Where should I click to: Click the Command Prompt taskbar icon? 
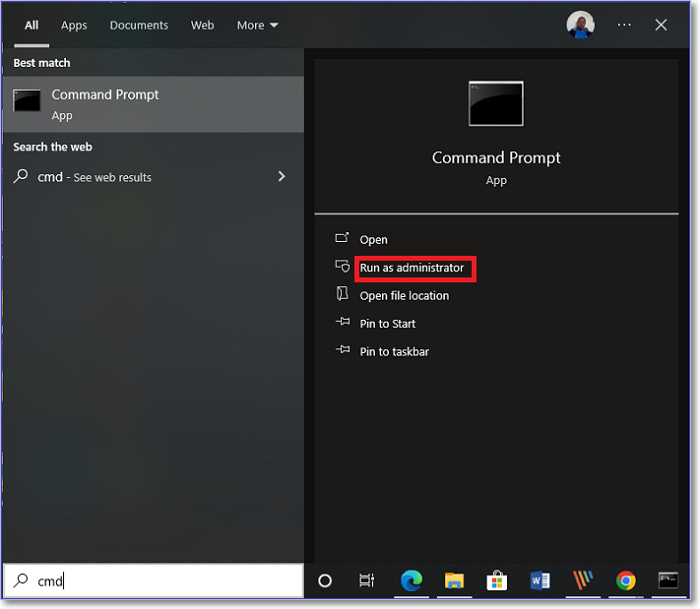(667, 581)
